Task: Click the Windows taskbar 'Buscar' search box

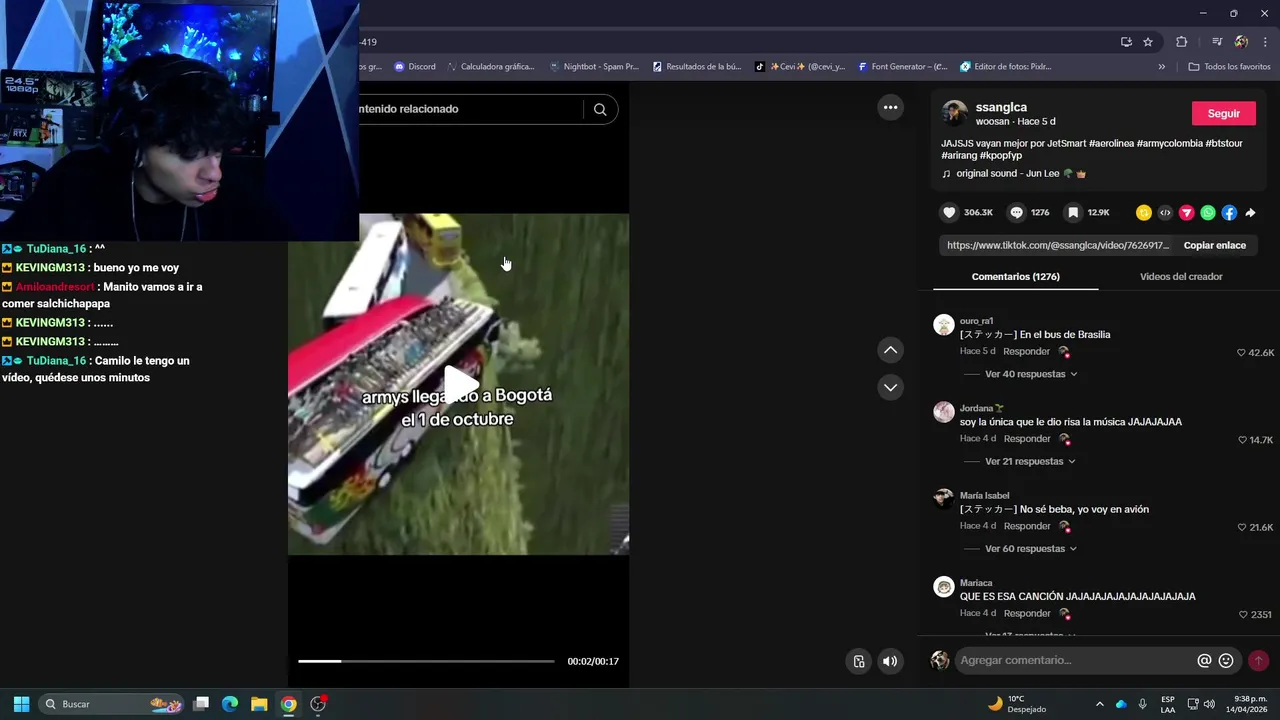Action: (111, 704)
